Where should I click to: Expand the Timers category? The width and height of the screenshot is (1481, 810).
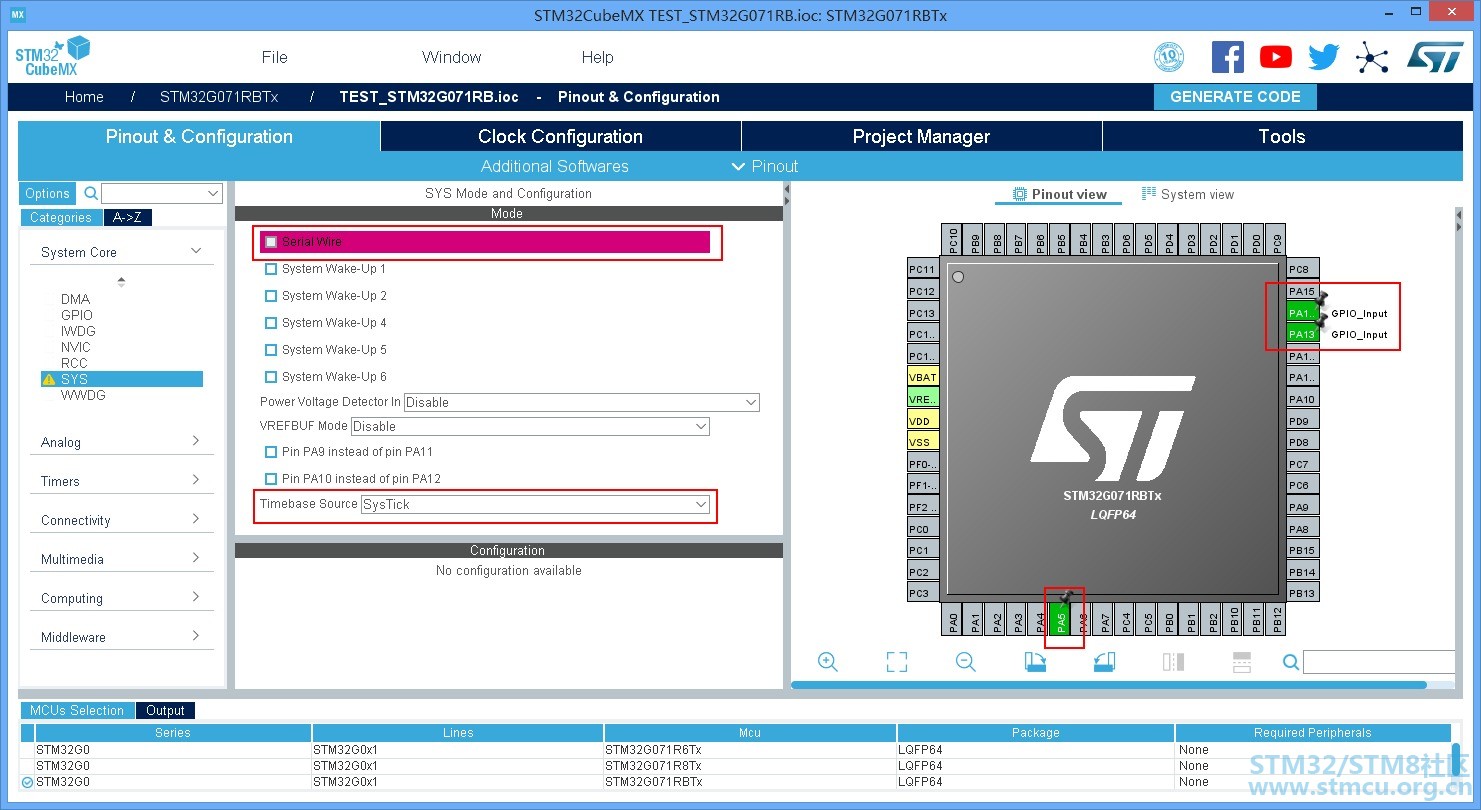coord(196,480)
